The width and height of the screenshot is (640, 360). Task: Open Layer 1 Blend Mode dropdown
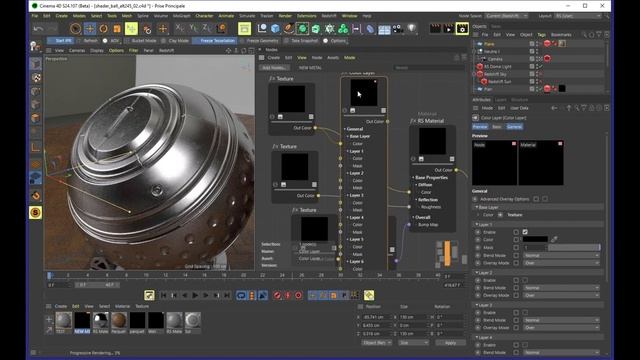pos(561,256)
